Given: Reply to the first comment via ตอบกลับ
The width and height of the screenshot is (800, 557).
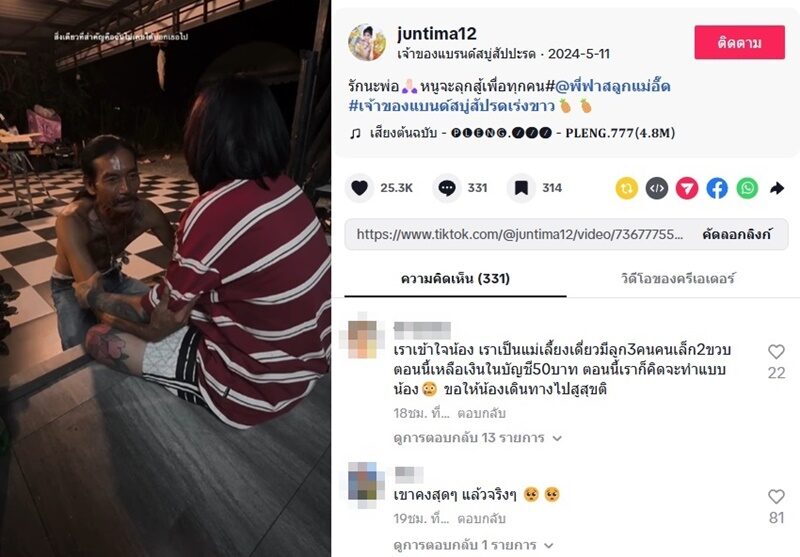Looking at the screenshot, I should (481, 413).
